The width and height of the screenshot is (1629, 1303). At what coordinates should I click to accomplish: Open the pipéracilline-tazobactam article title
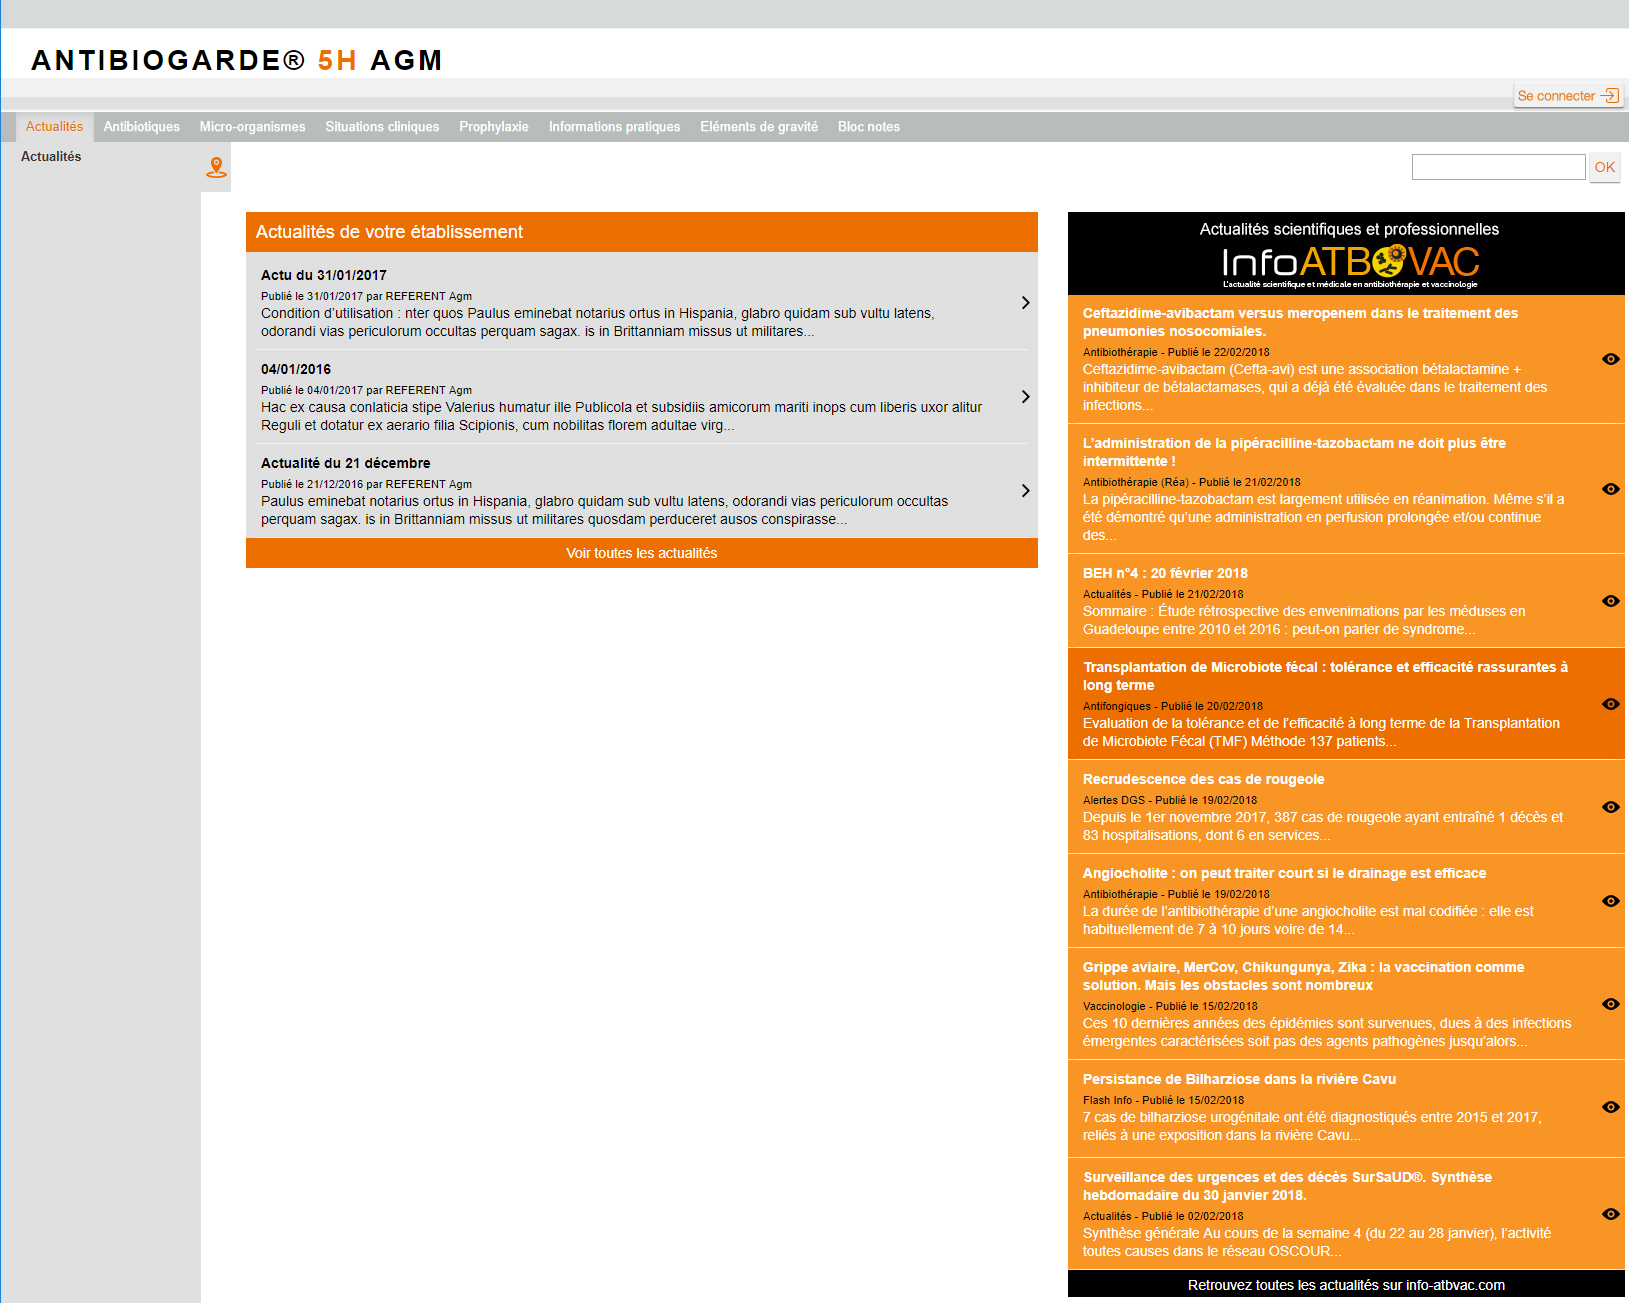pos(1294,452)
